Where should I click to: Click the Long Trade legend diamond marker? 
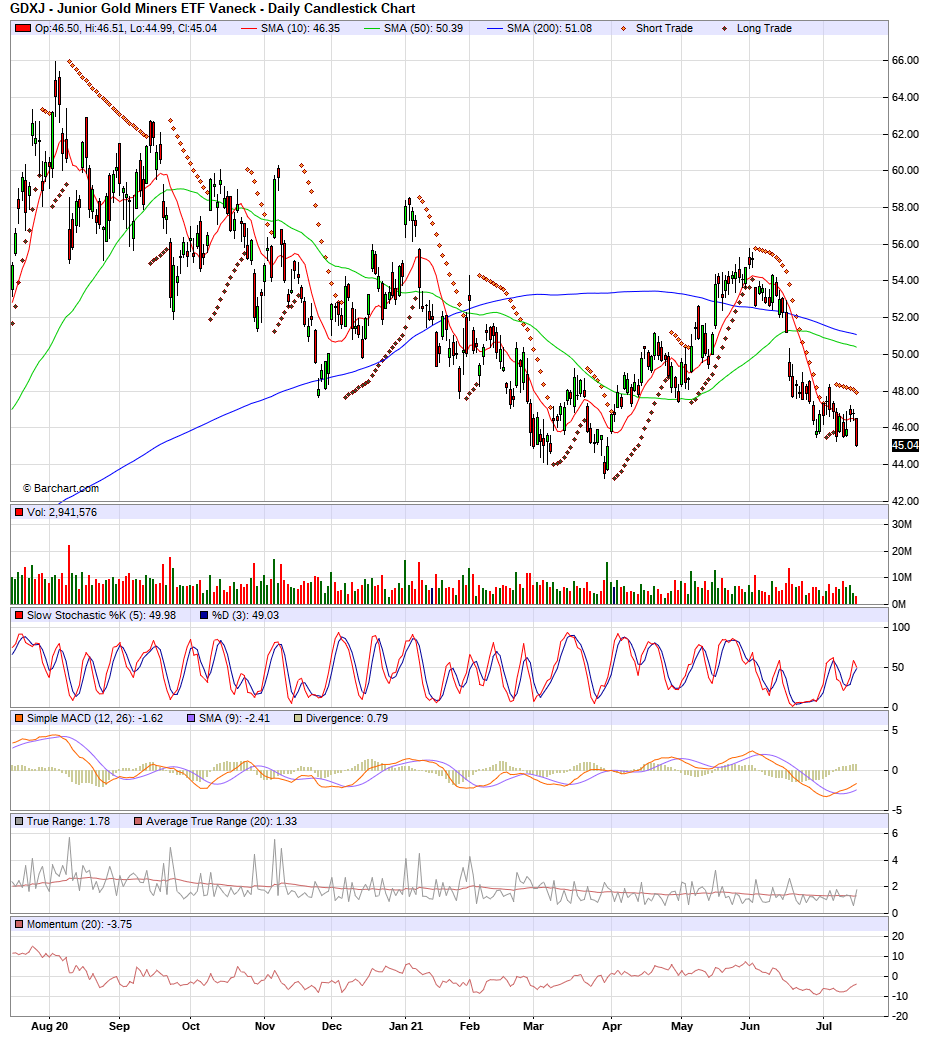tap(724, 28)
